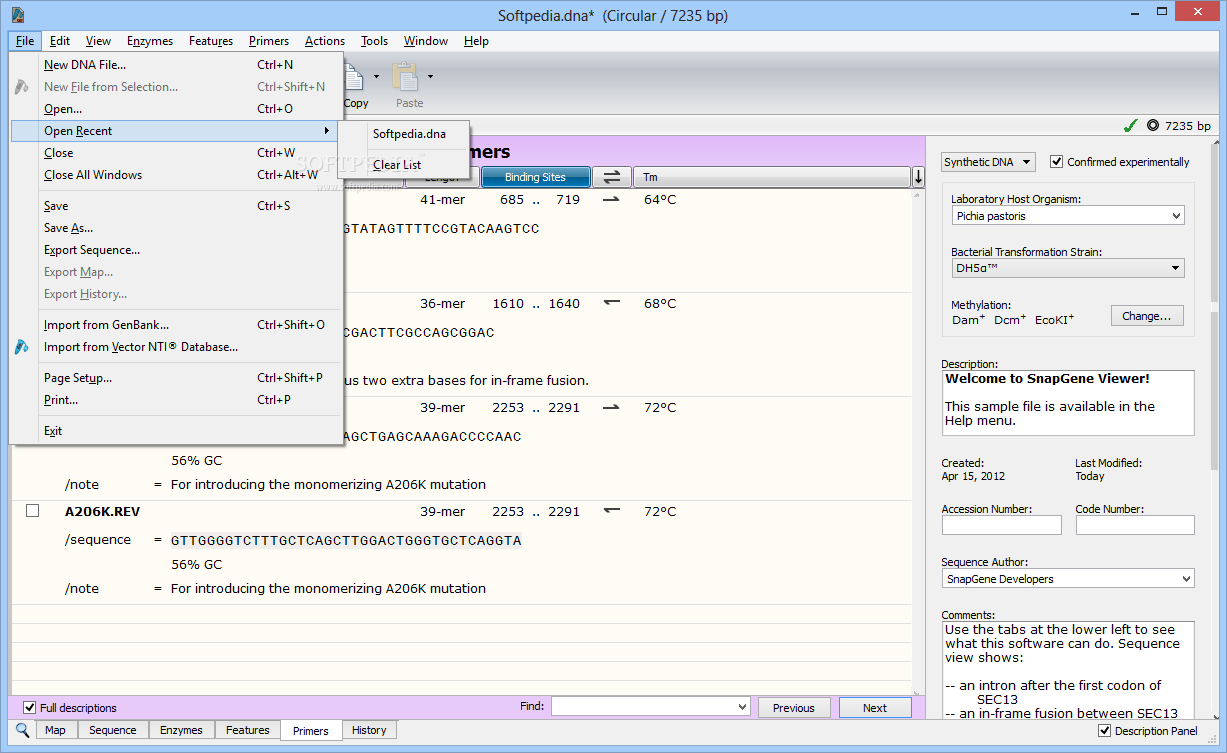Select Export Sequence... menu entry

click(x=176, y=250)
